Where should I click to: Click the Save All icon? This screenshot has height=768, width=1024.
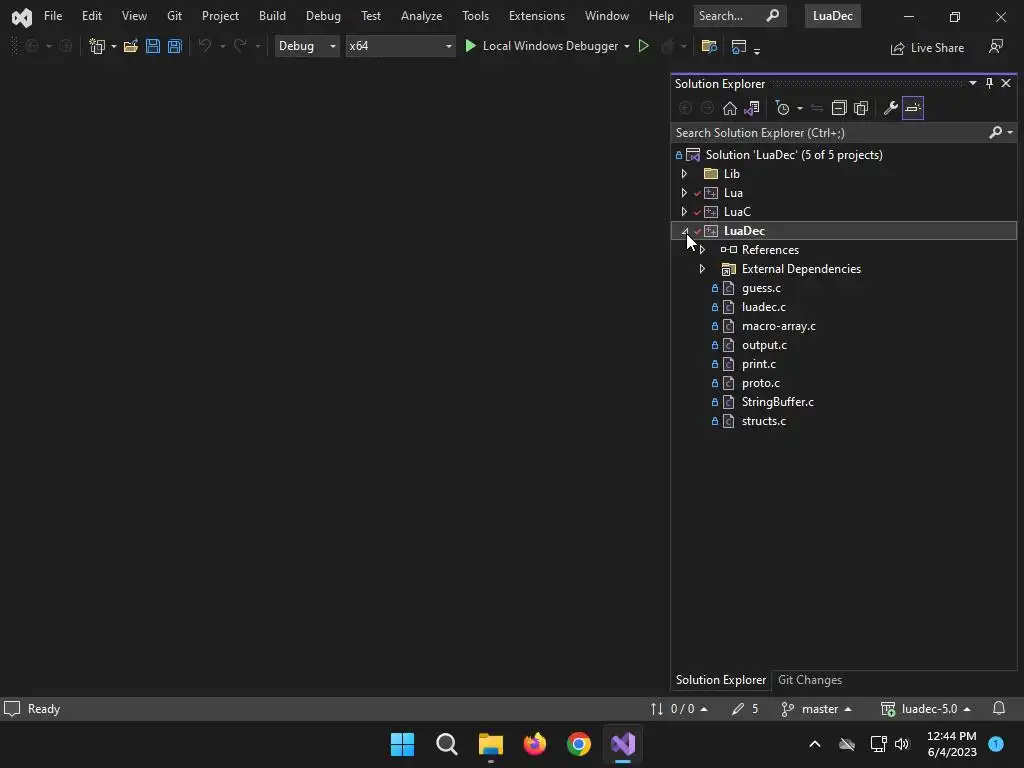(x=174, y=46)
